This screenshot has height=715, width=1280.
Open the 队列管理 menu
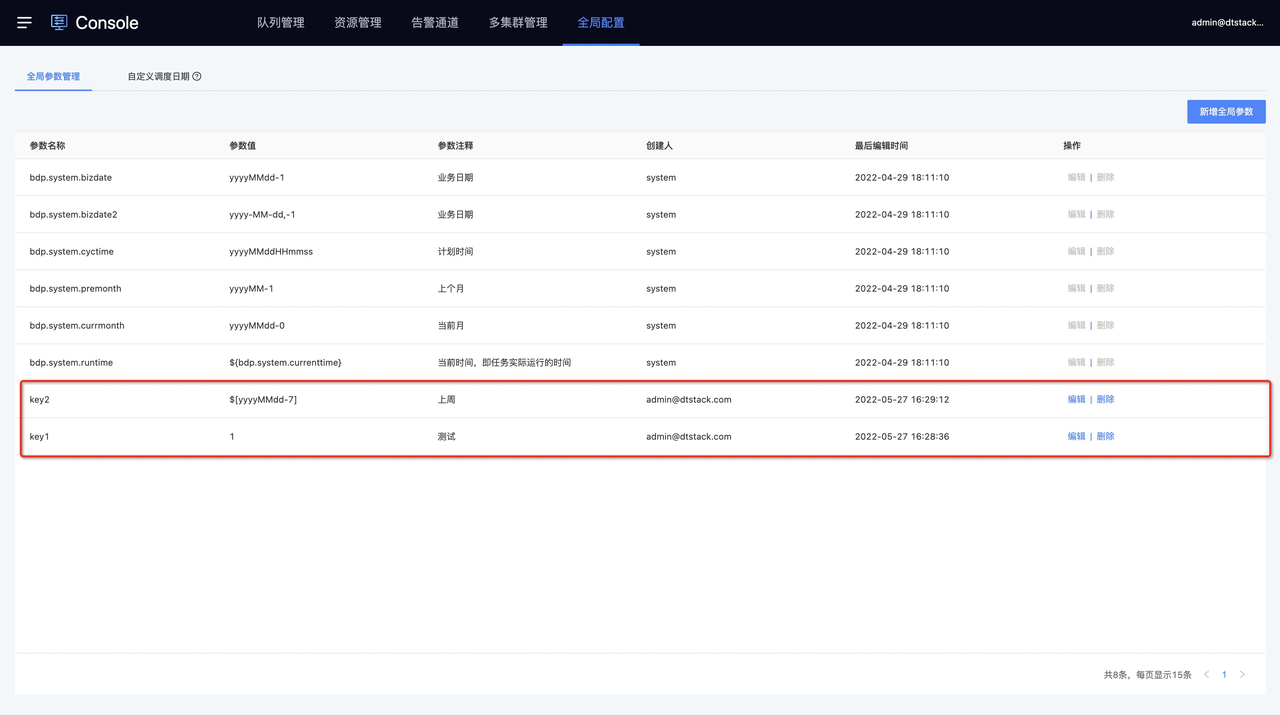click(281, 22)
